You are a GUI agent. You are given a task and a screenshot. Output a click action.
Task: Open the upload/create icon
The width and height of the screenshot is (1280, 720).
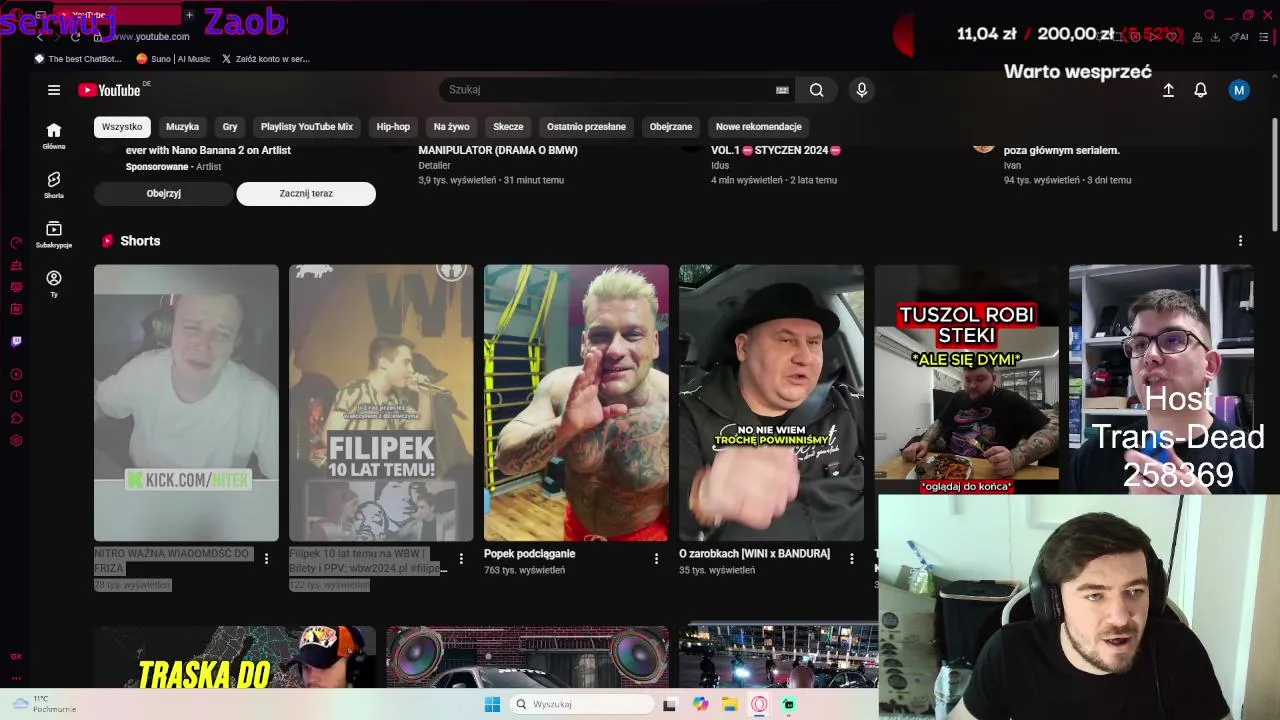coord(1168,90)
